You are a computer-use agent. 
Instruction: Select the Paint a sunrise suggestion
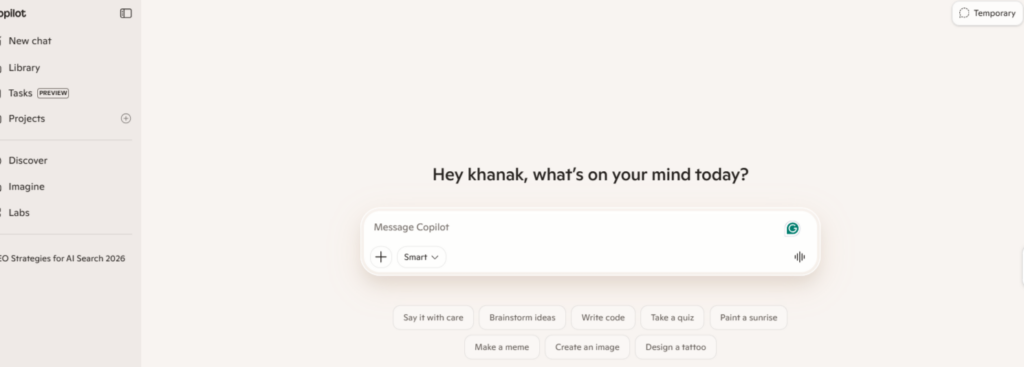[748, 317]
